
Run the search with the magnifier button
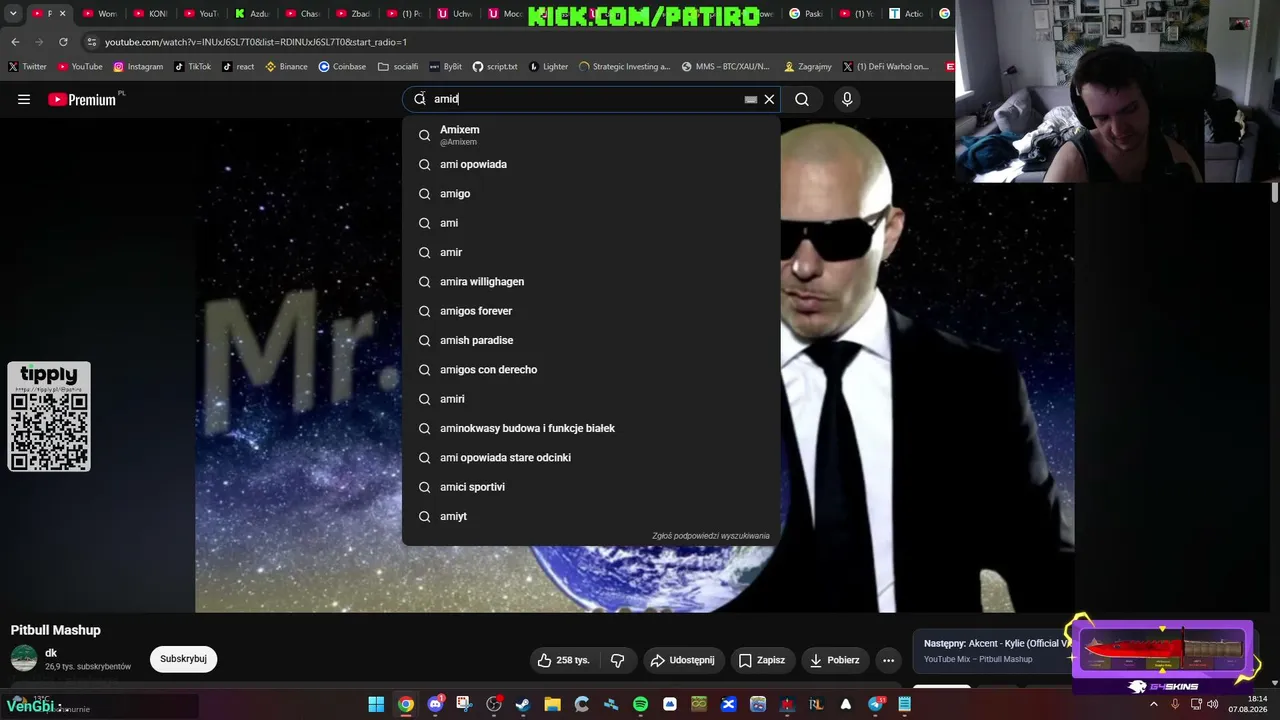(x=802, y=99)
